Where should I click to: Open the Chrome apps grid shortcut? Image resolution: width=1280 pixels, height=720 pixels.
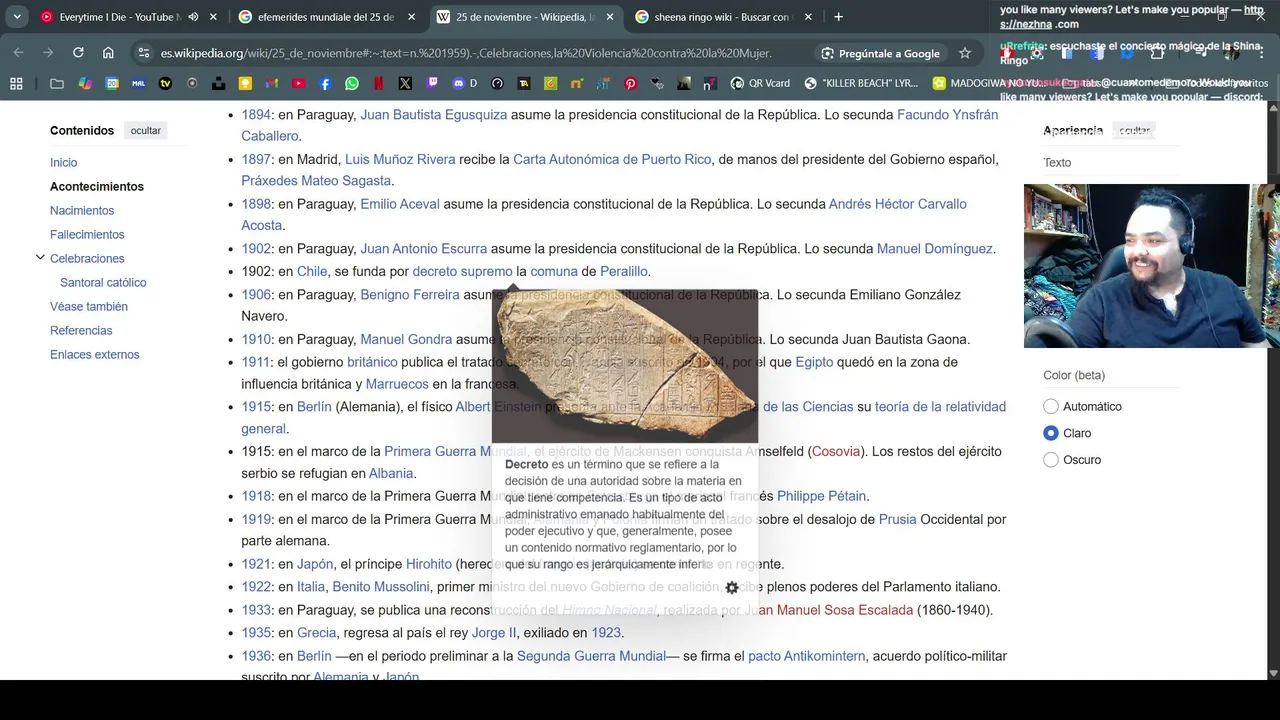[16, 84]
